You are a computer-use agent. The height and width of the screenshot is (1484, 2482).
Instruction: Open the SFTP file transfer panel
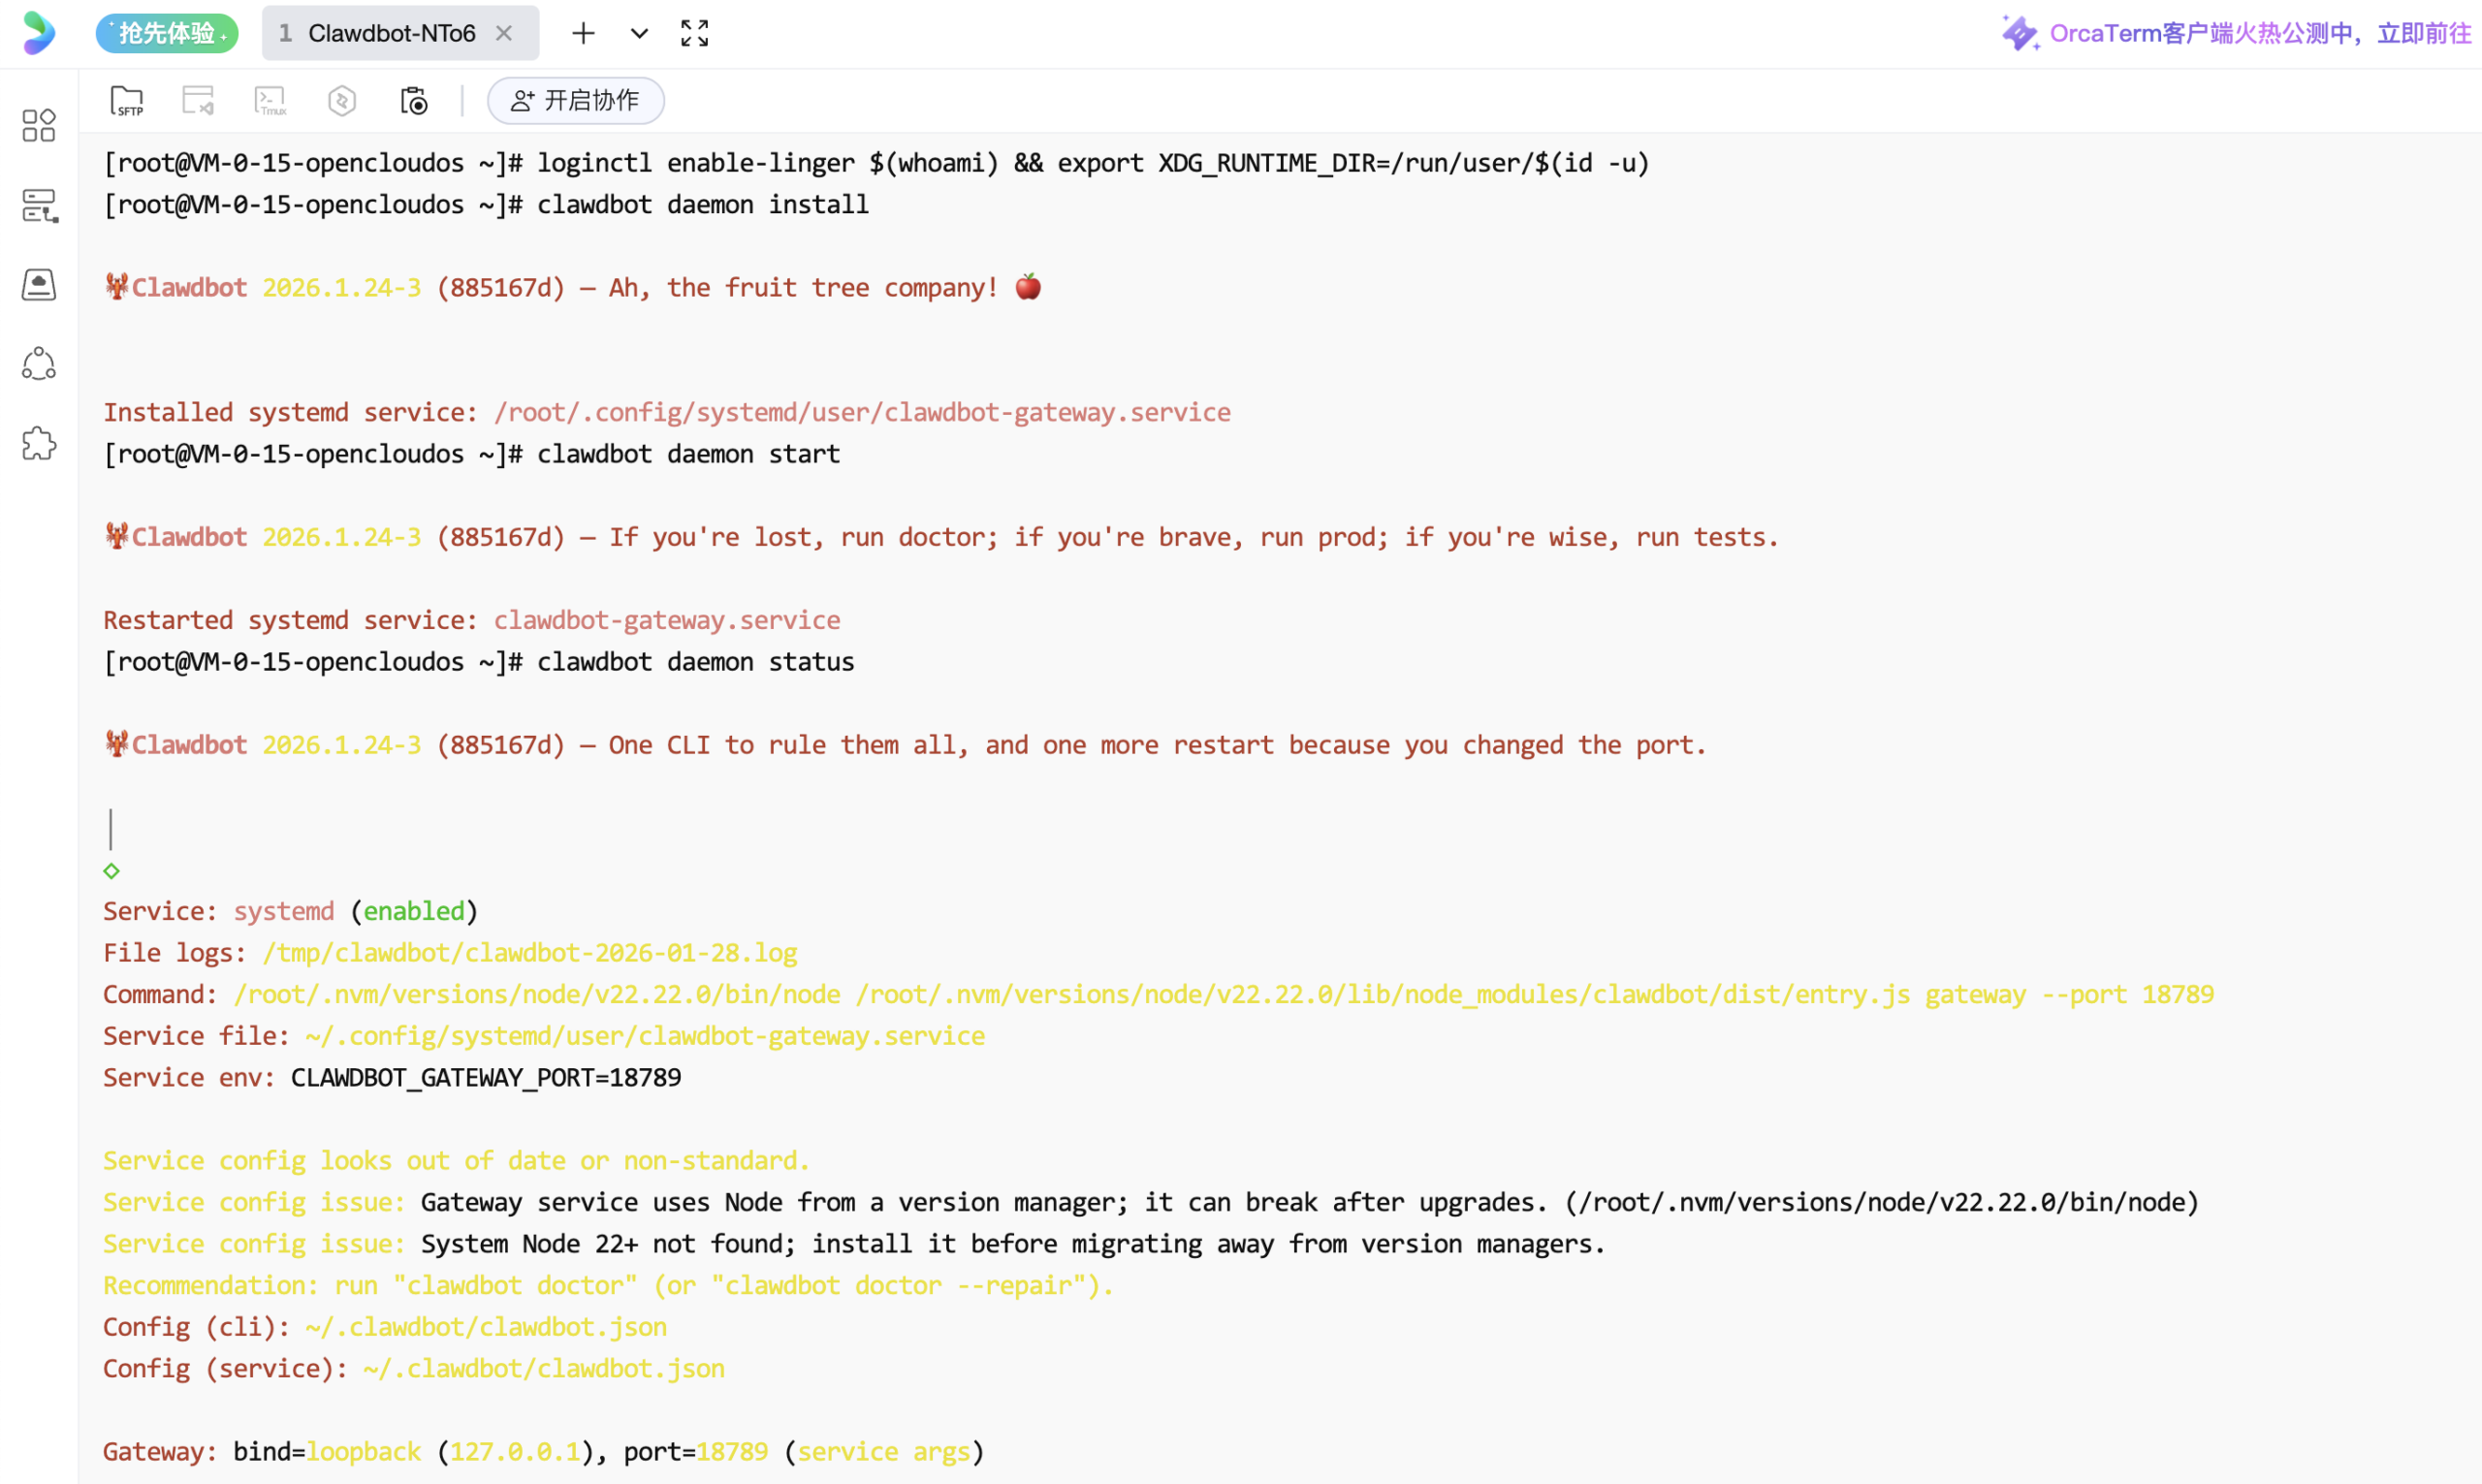(x=127, y=100)
